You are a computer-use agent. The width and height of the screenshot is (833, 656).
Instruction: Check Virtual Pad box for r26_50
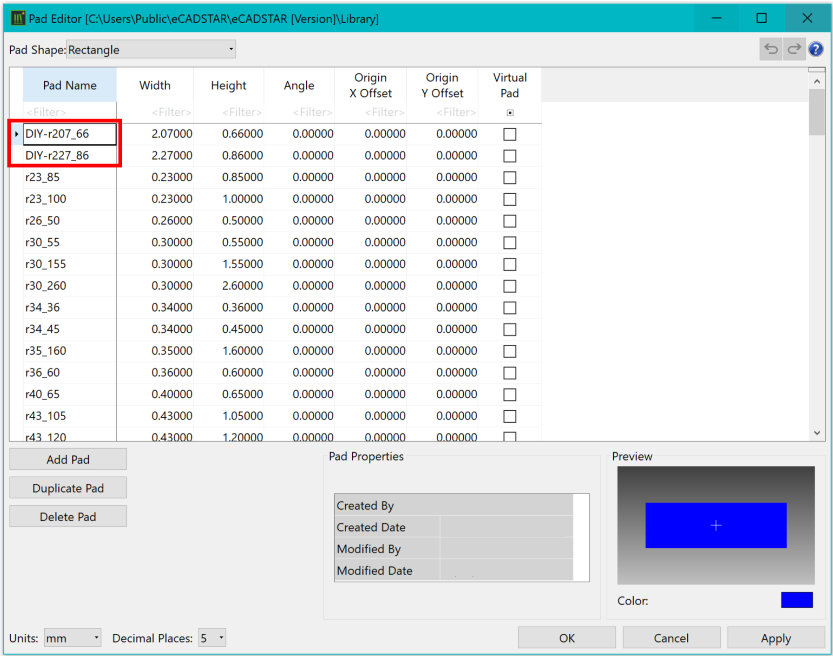[509, 221]
